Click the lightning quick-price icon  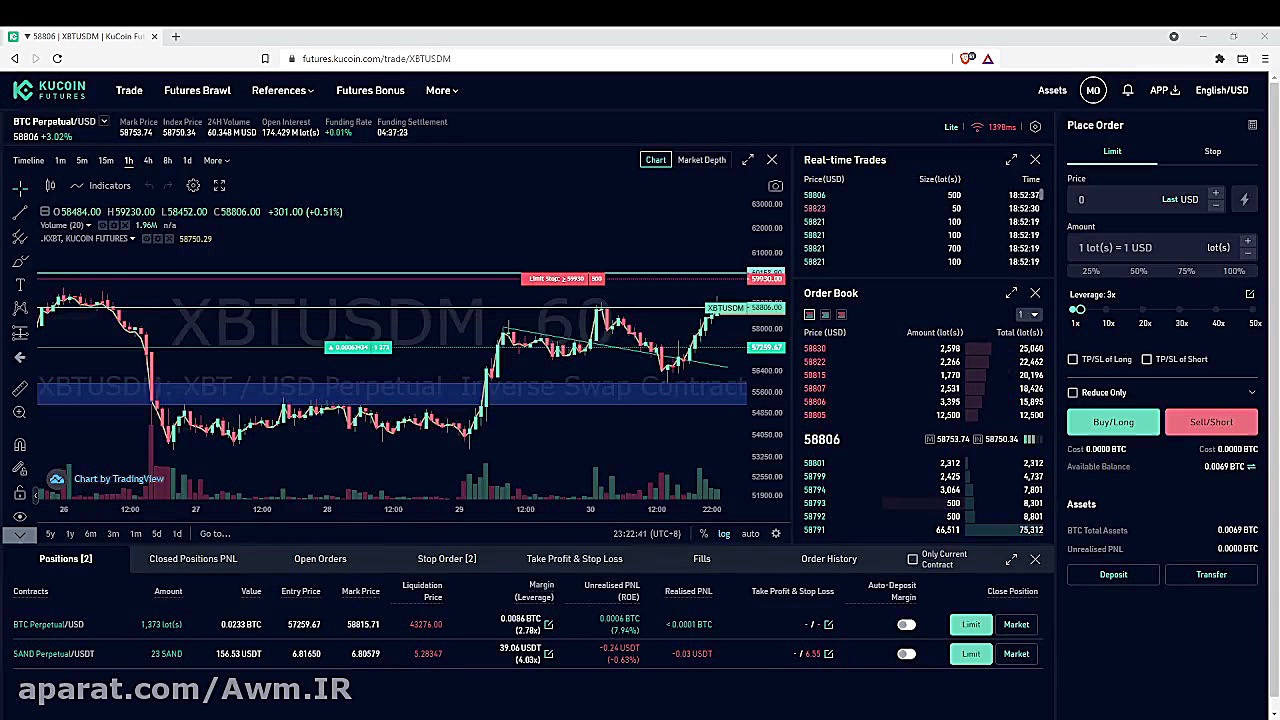click(x=1244, y=200)
